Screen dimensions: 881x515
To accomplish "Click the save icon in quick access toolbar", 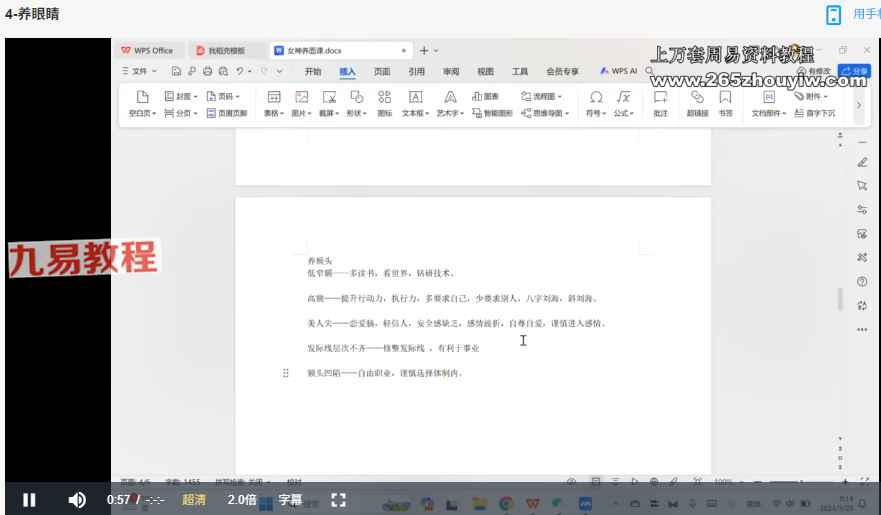I will (176, 71).
